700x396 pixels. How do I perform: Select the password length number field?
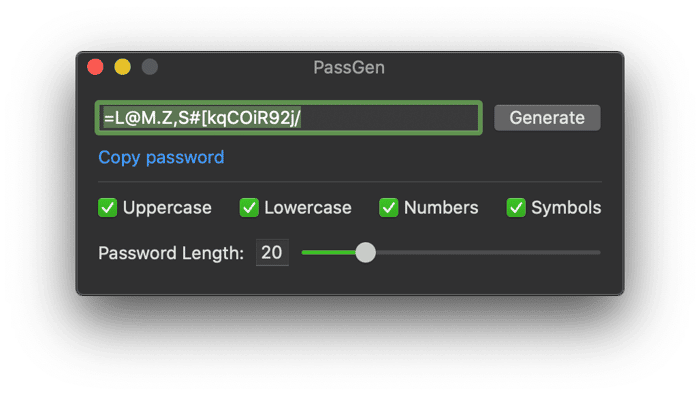272,253
